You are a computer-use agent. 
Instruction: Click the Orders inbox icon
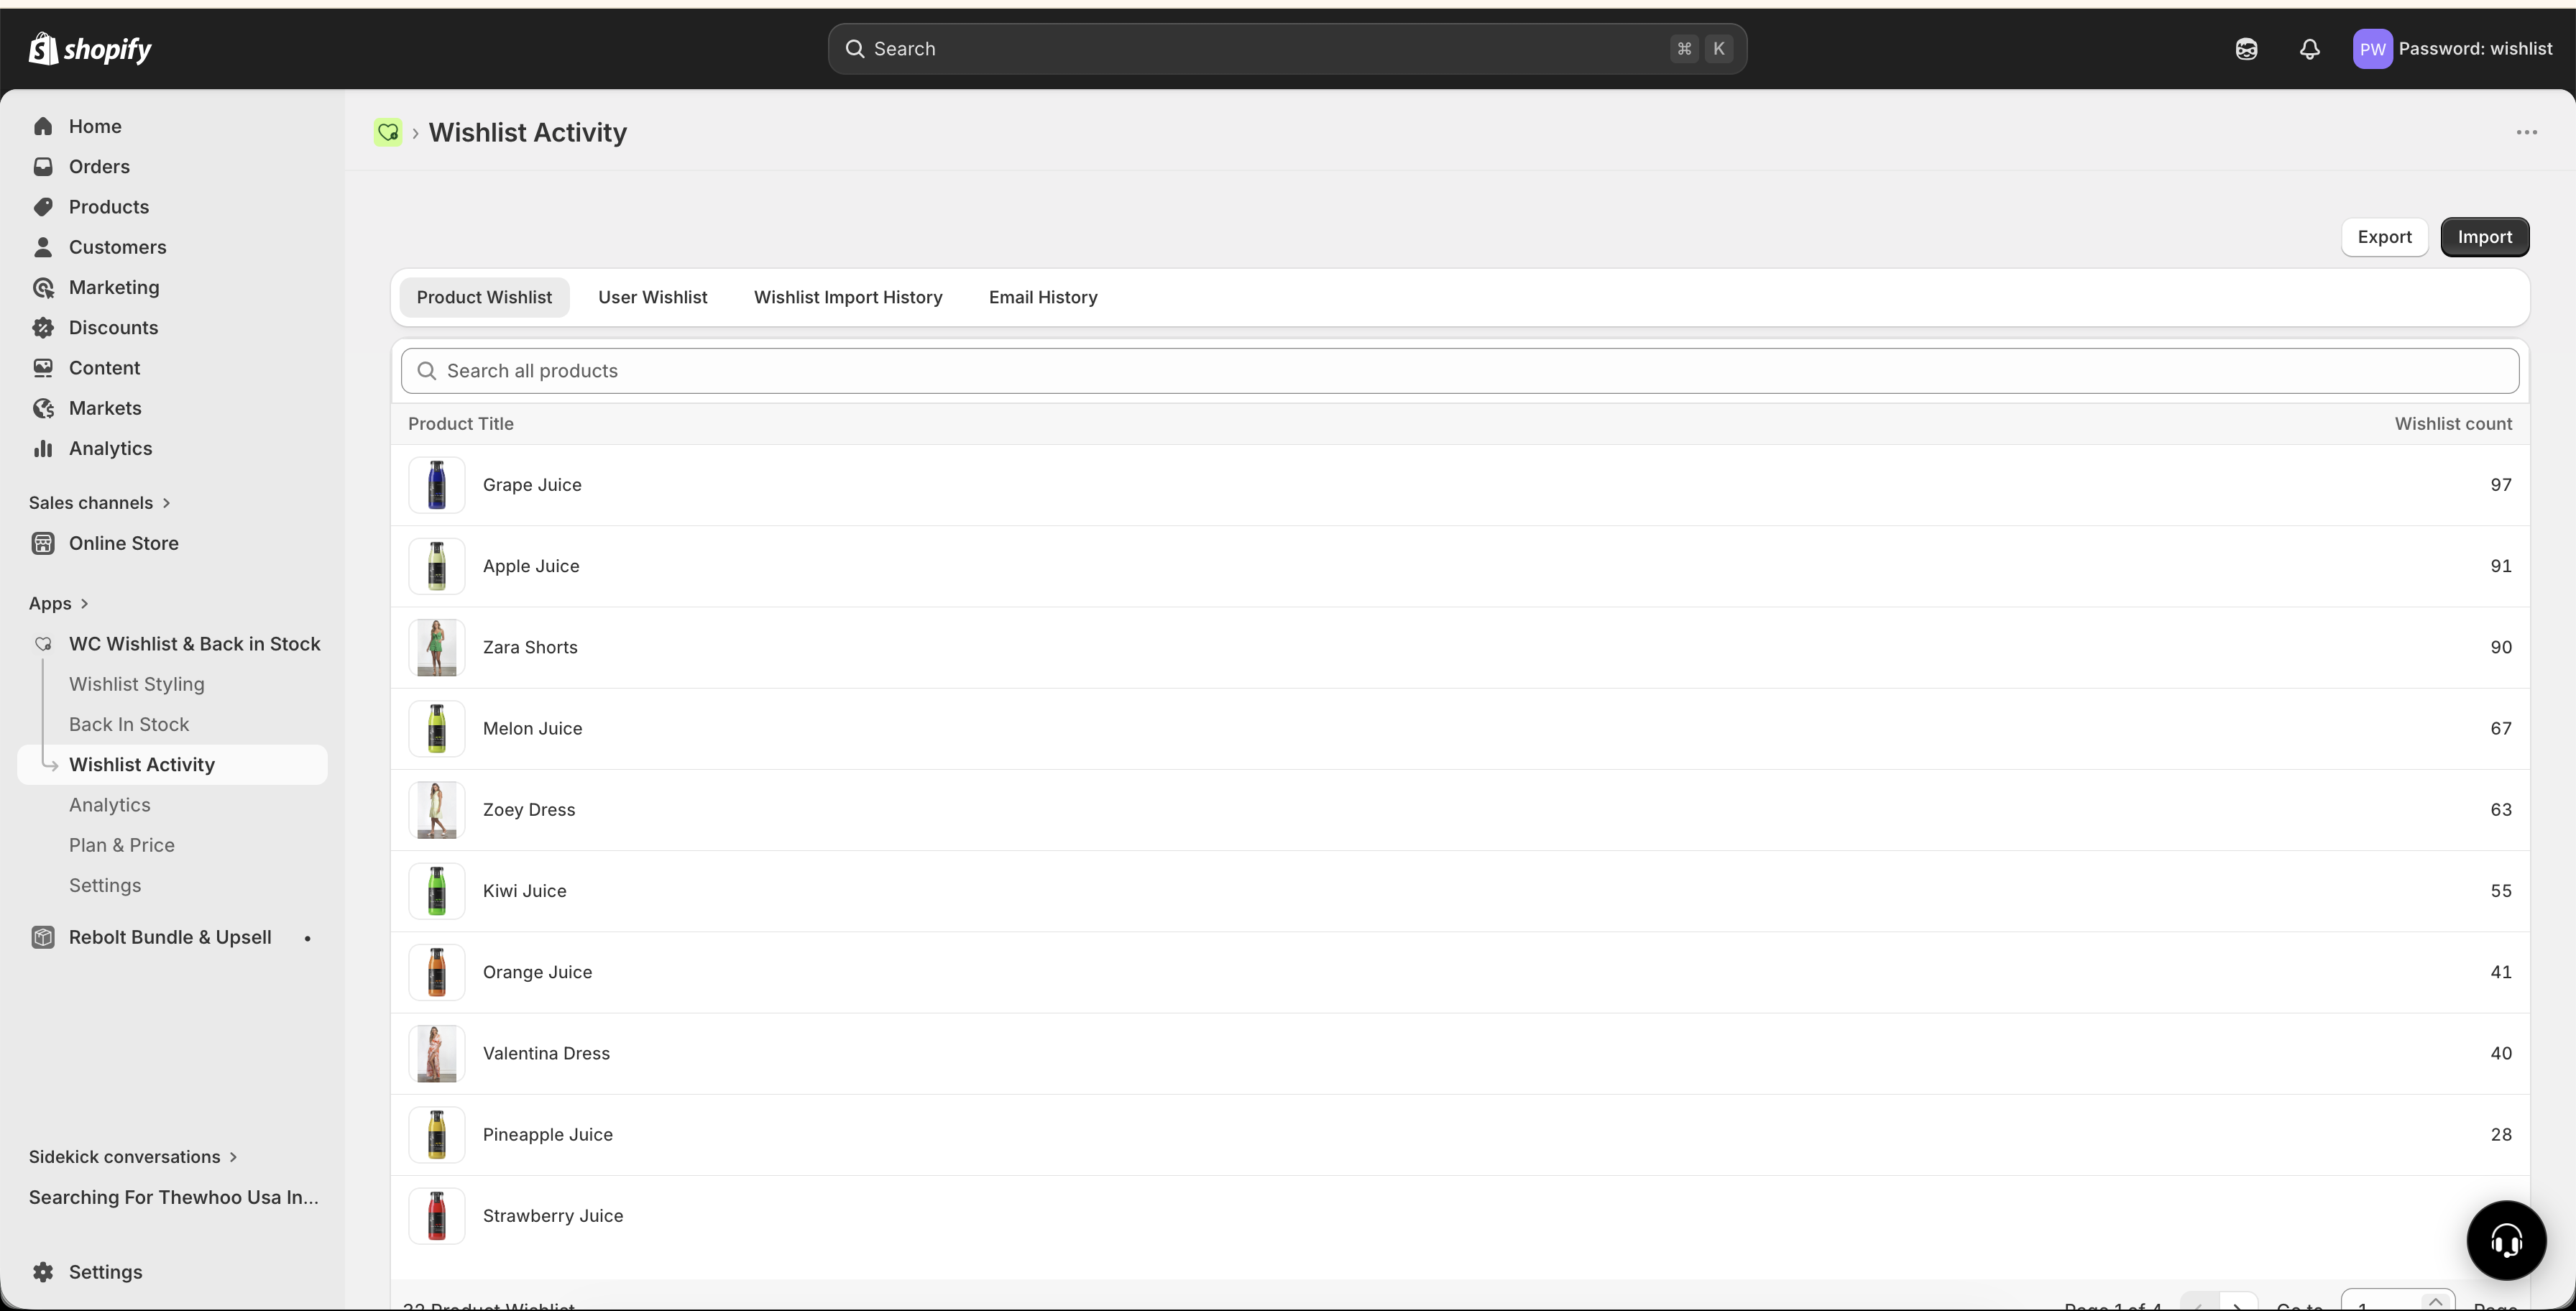tap(43, 166)
